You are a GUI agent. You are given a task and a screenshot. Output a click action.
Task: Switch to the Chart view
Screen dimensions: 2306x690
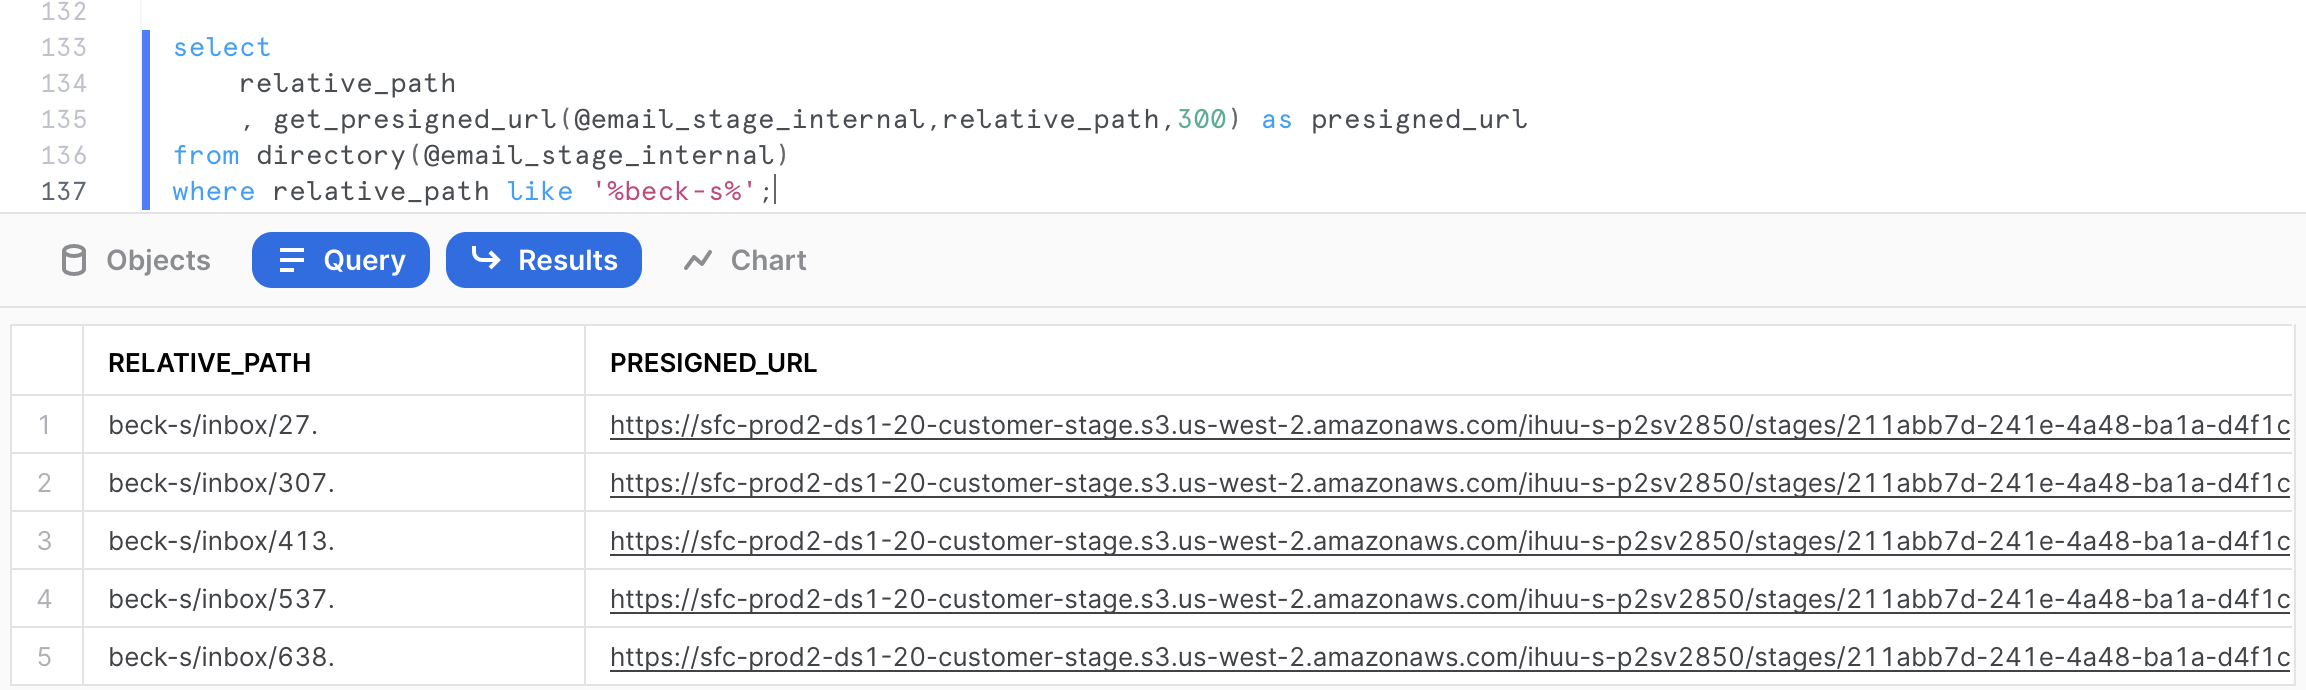coord(745,260)
